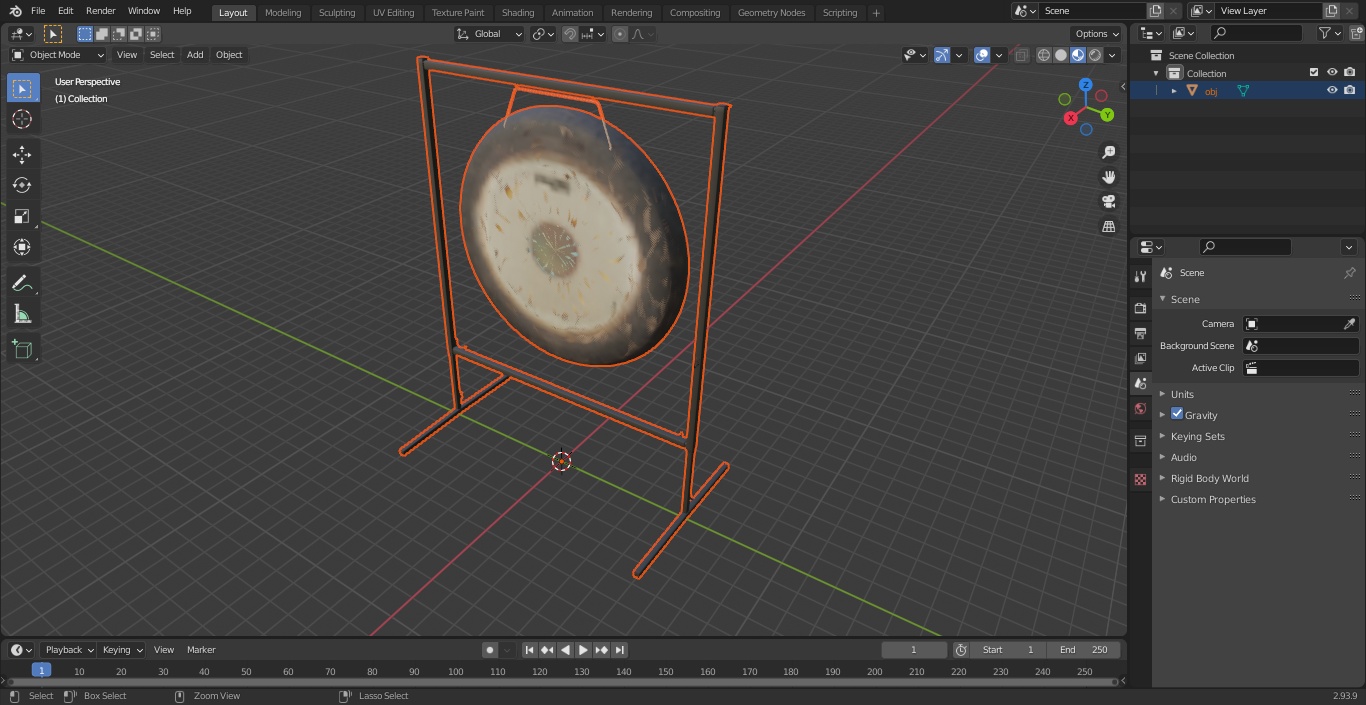Expand the Rigid Body World panel

tap(1209, 478)
